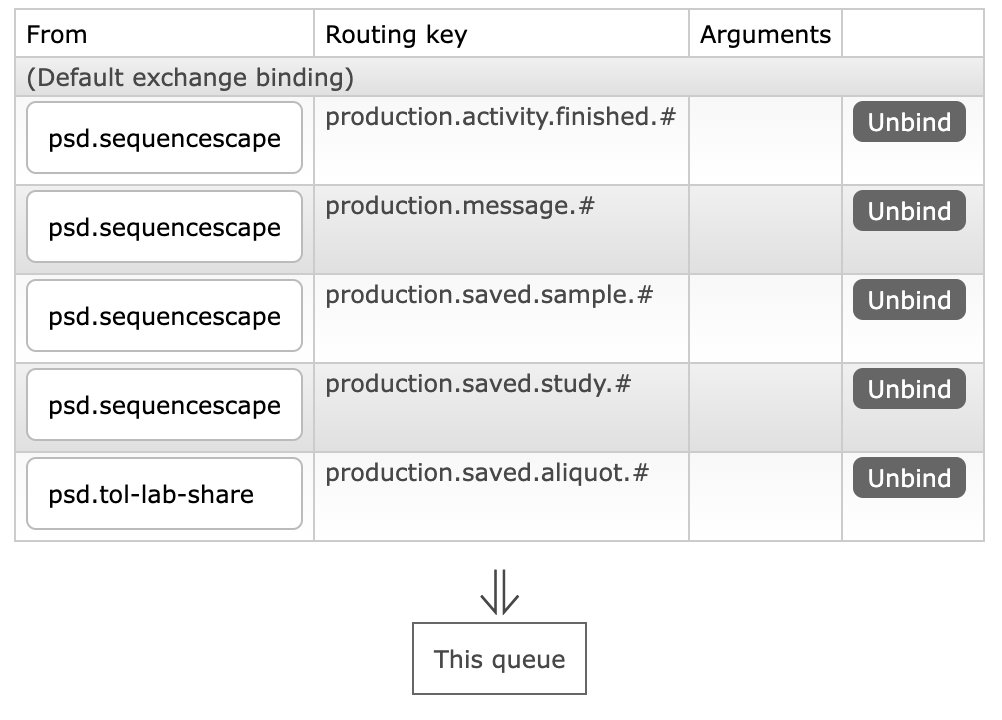The image size is (1002, 720).
Task: Click the Default exchange binding row
Action: (x=190, y=77)
